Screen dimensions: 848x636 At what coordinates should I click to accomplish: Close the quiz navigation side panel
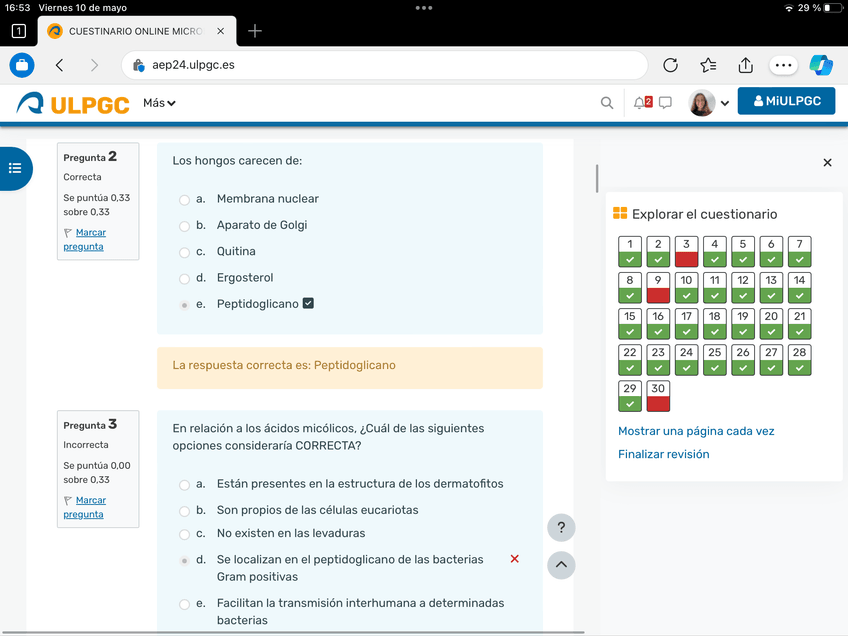(827, 162)
